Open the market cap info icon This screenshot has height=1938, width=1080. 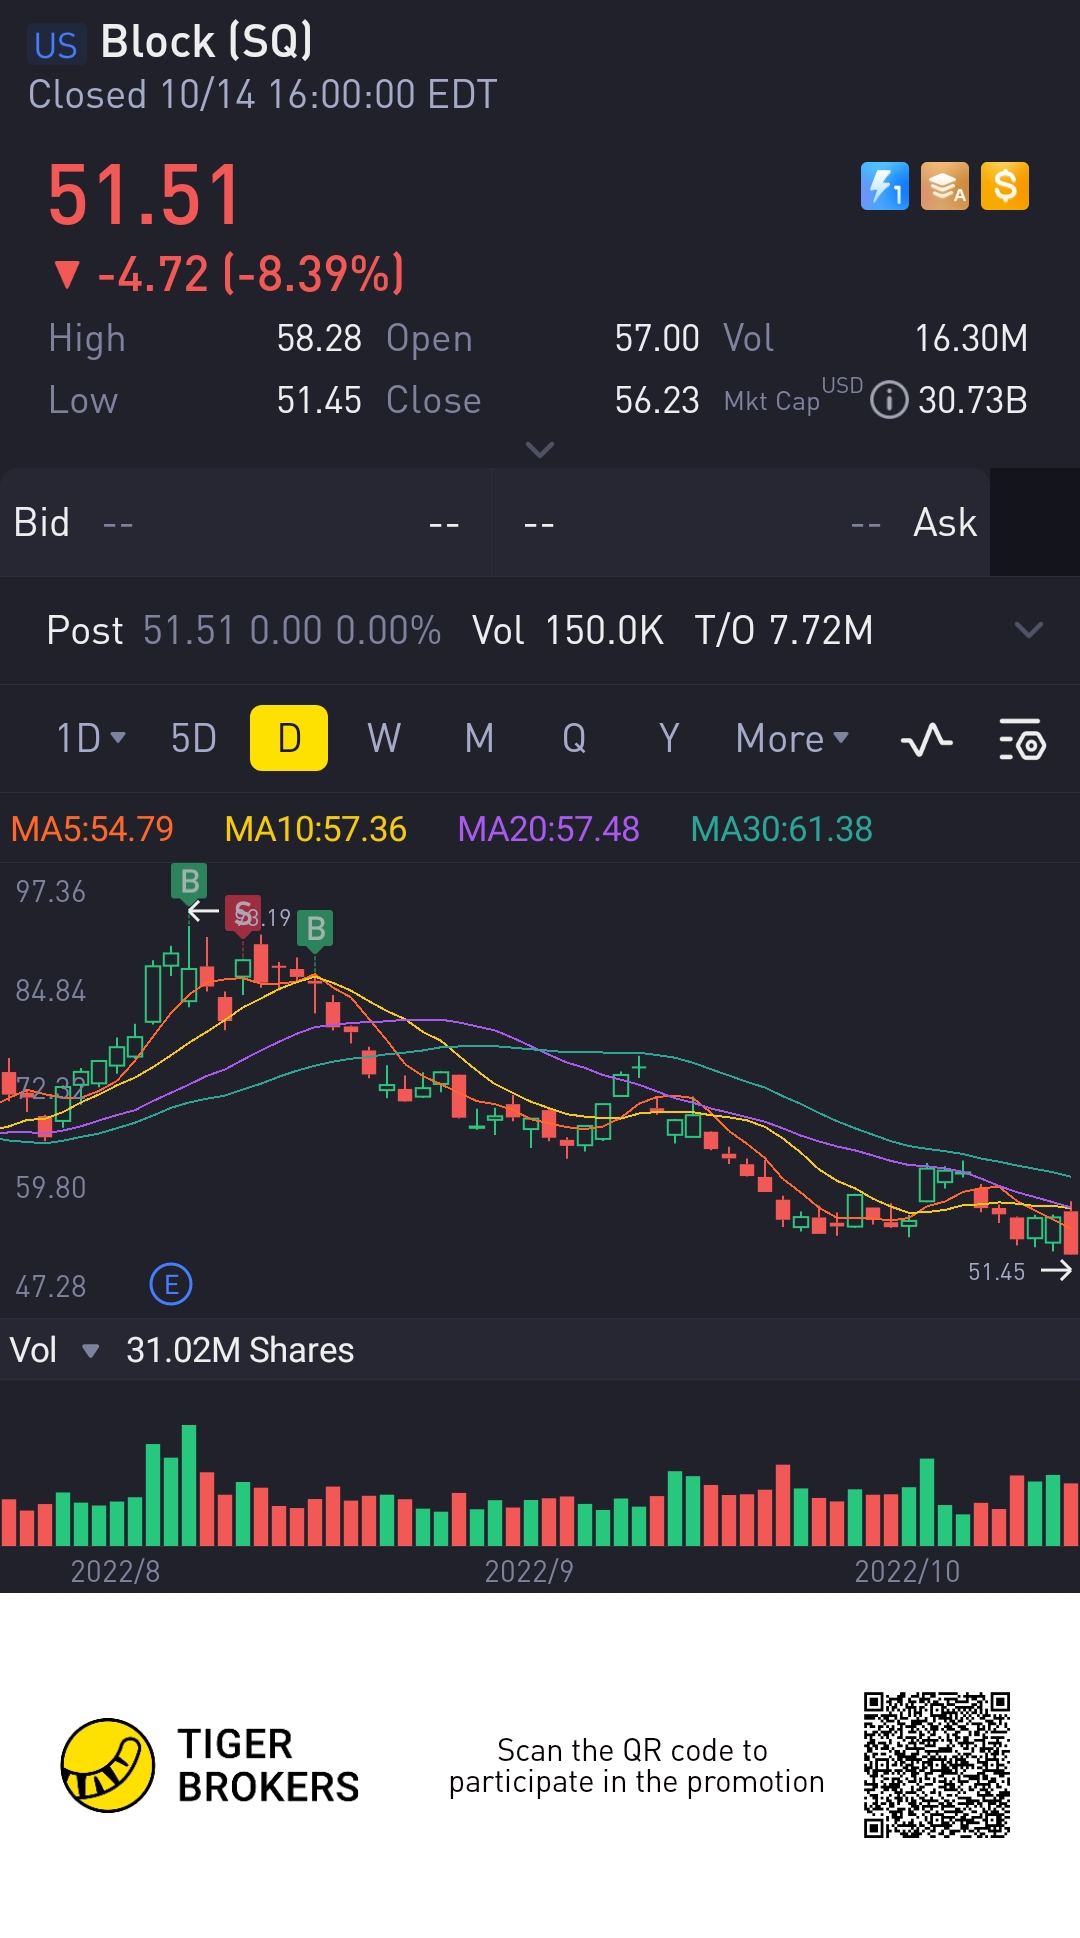point(889,400)
